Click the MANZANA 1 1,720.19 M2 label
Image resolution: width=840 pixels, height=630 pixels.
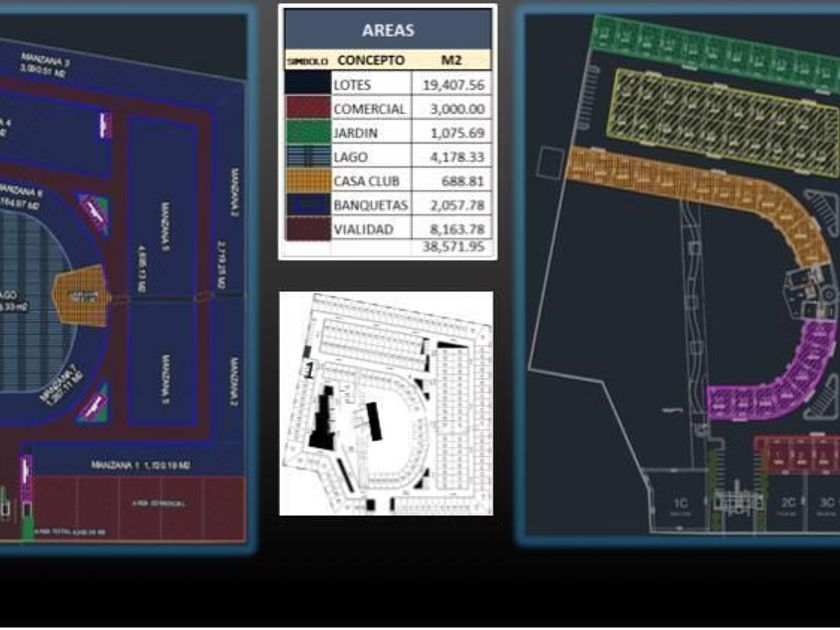tap(140, 465)
